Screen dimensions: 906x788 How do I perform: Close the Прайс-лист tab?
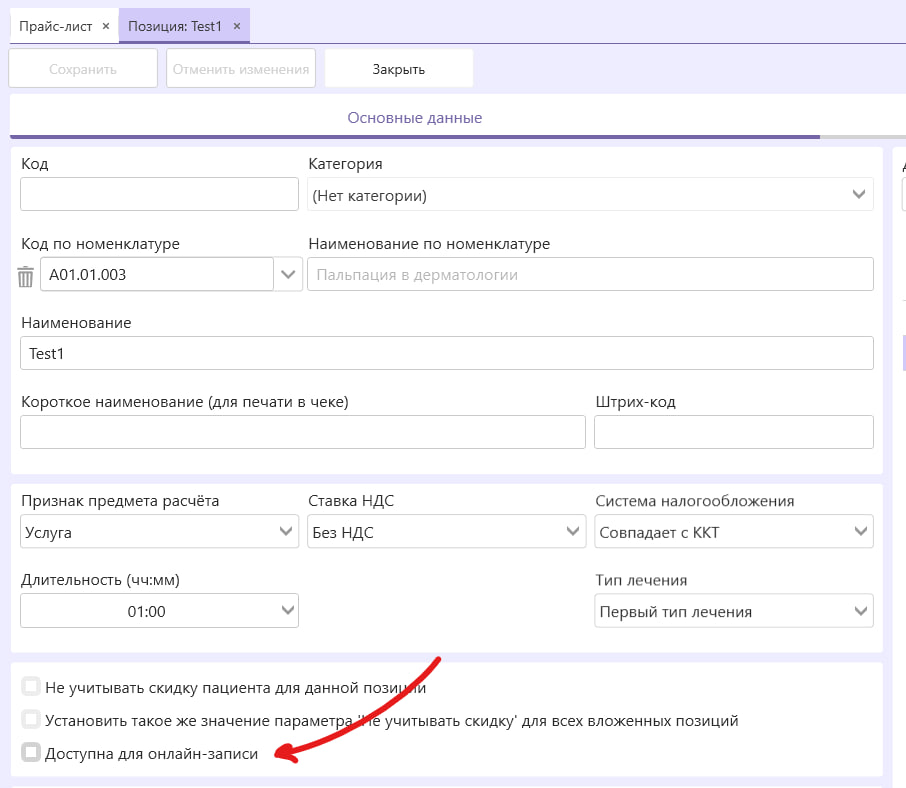(x=106, y=26)
